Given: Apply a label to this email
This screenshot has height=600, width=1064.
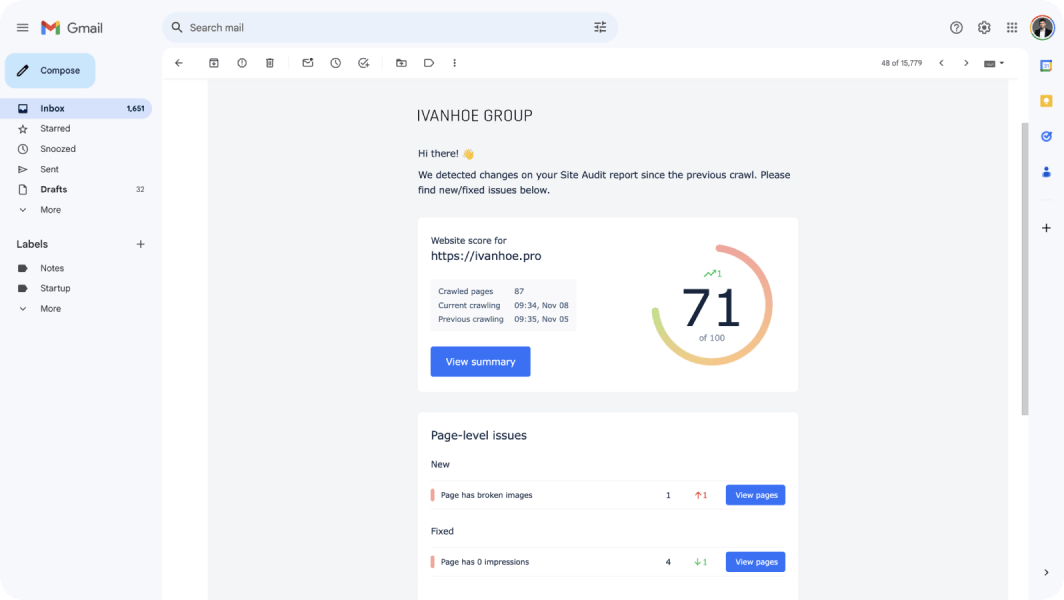Looking at the screenshot, I should pyautogui.click(x=429, y=63).
